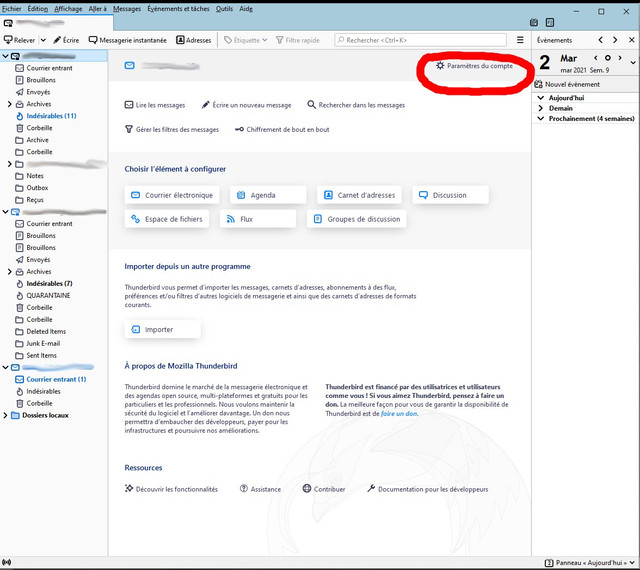Open Écrire compose message pencil icon
Screen dimensions: 640x570
[57, 40]
